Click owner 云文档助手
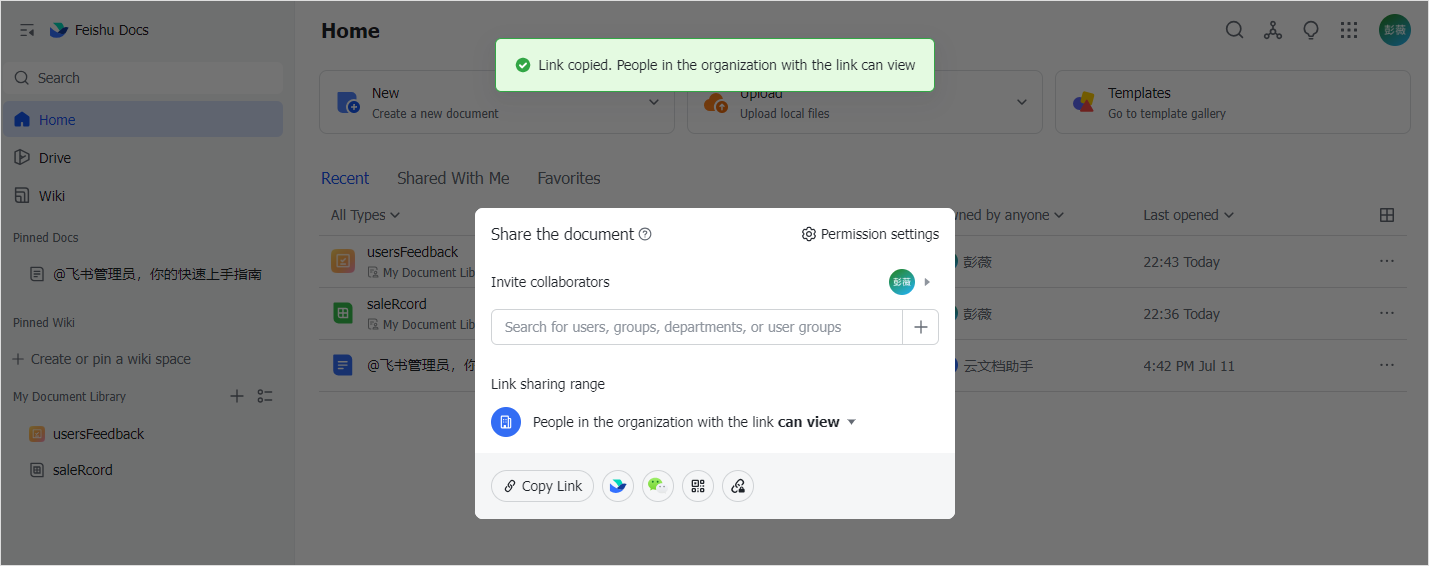 pos(996,366)
